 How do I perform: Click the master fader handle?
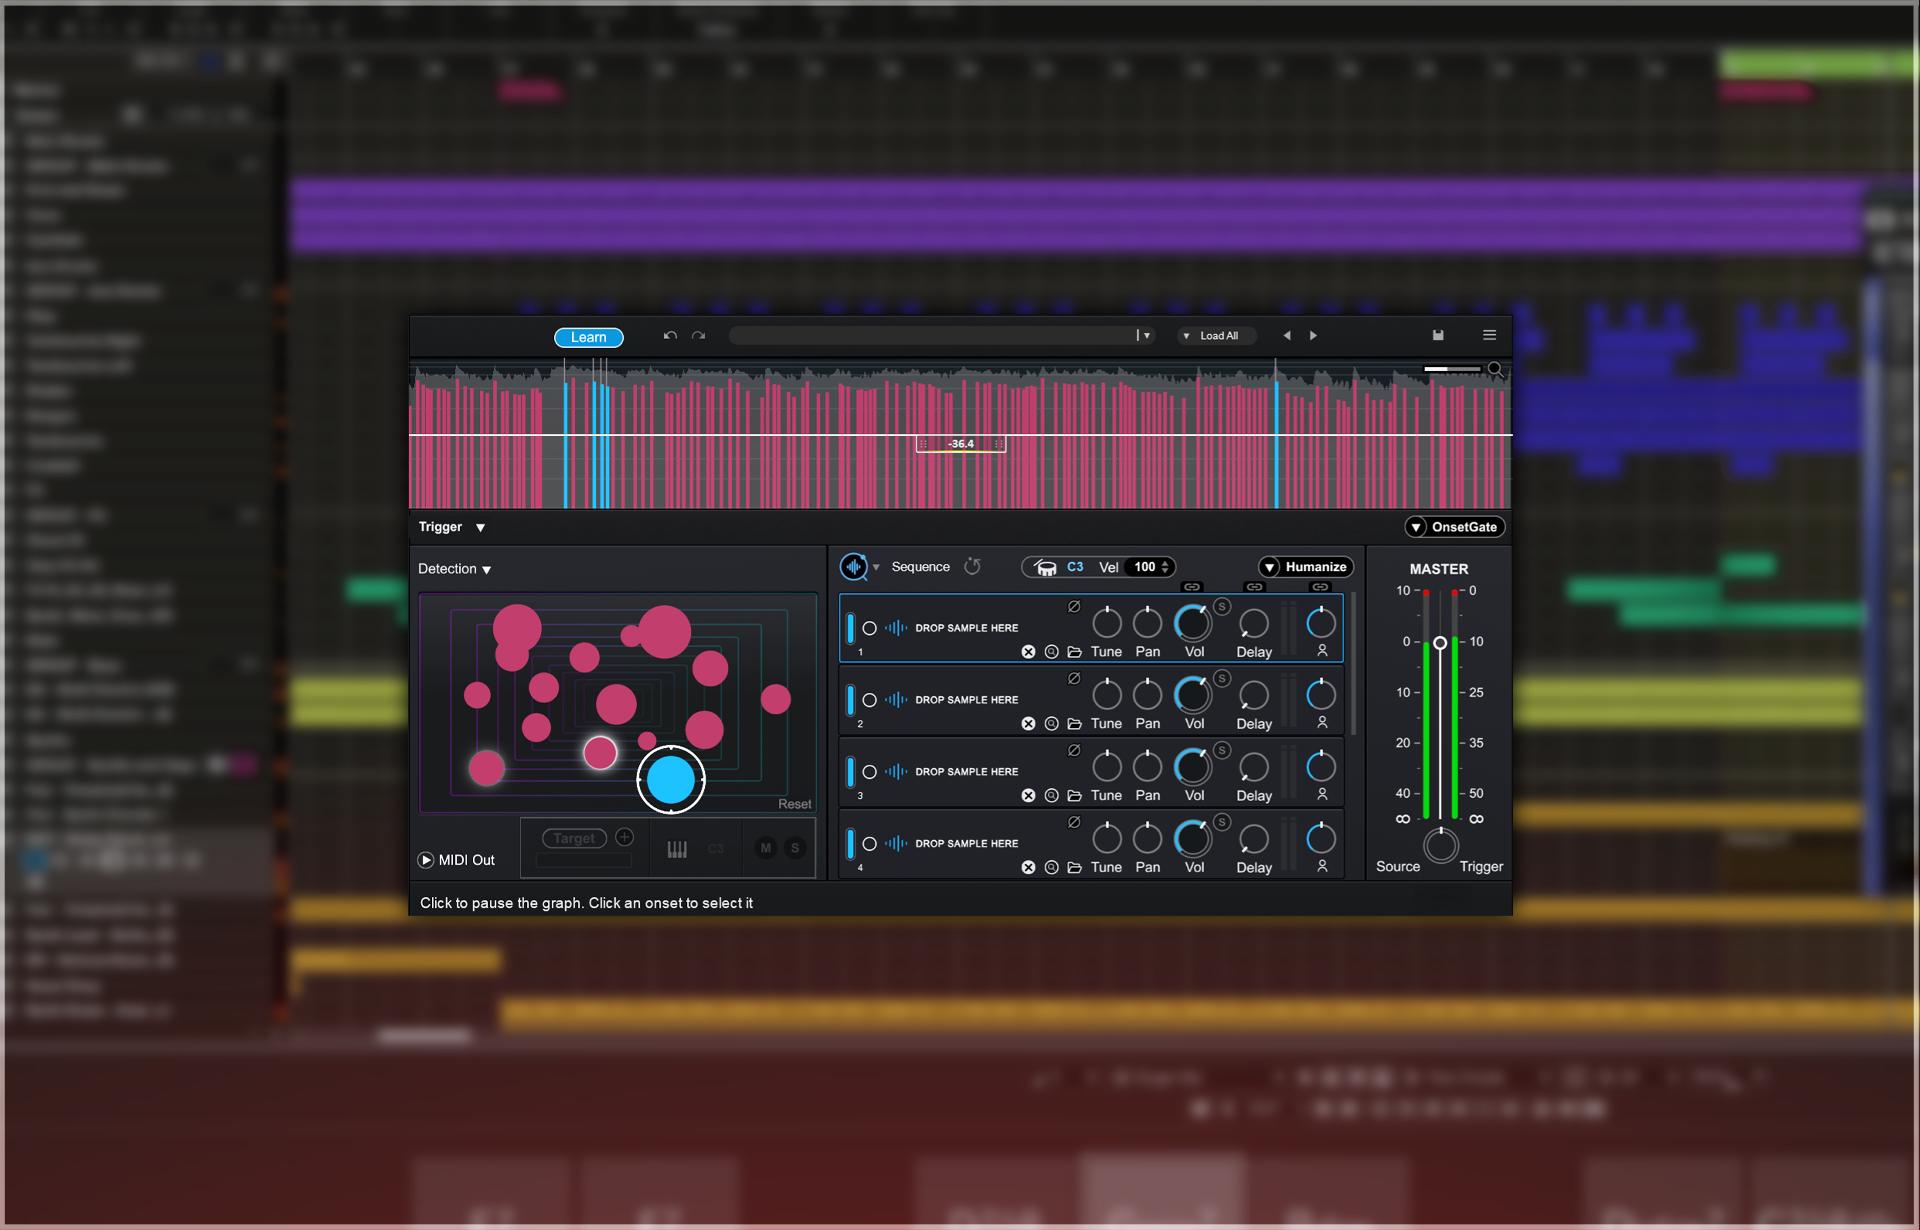pyautogui.click(x=1440, y=643)
